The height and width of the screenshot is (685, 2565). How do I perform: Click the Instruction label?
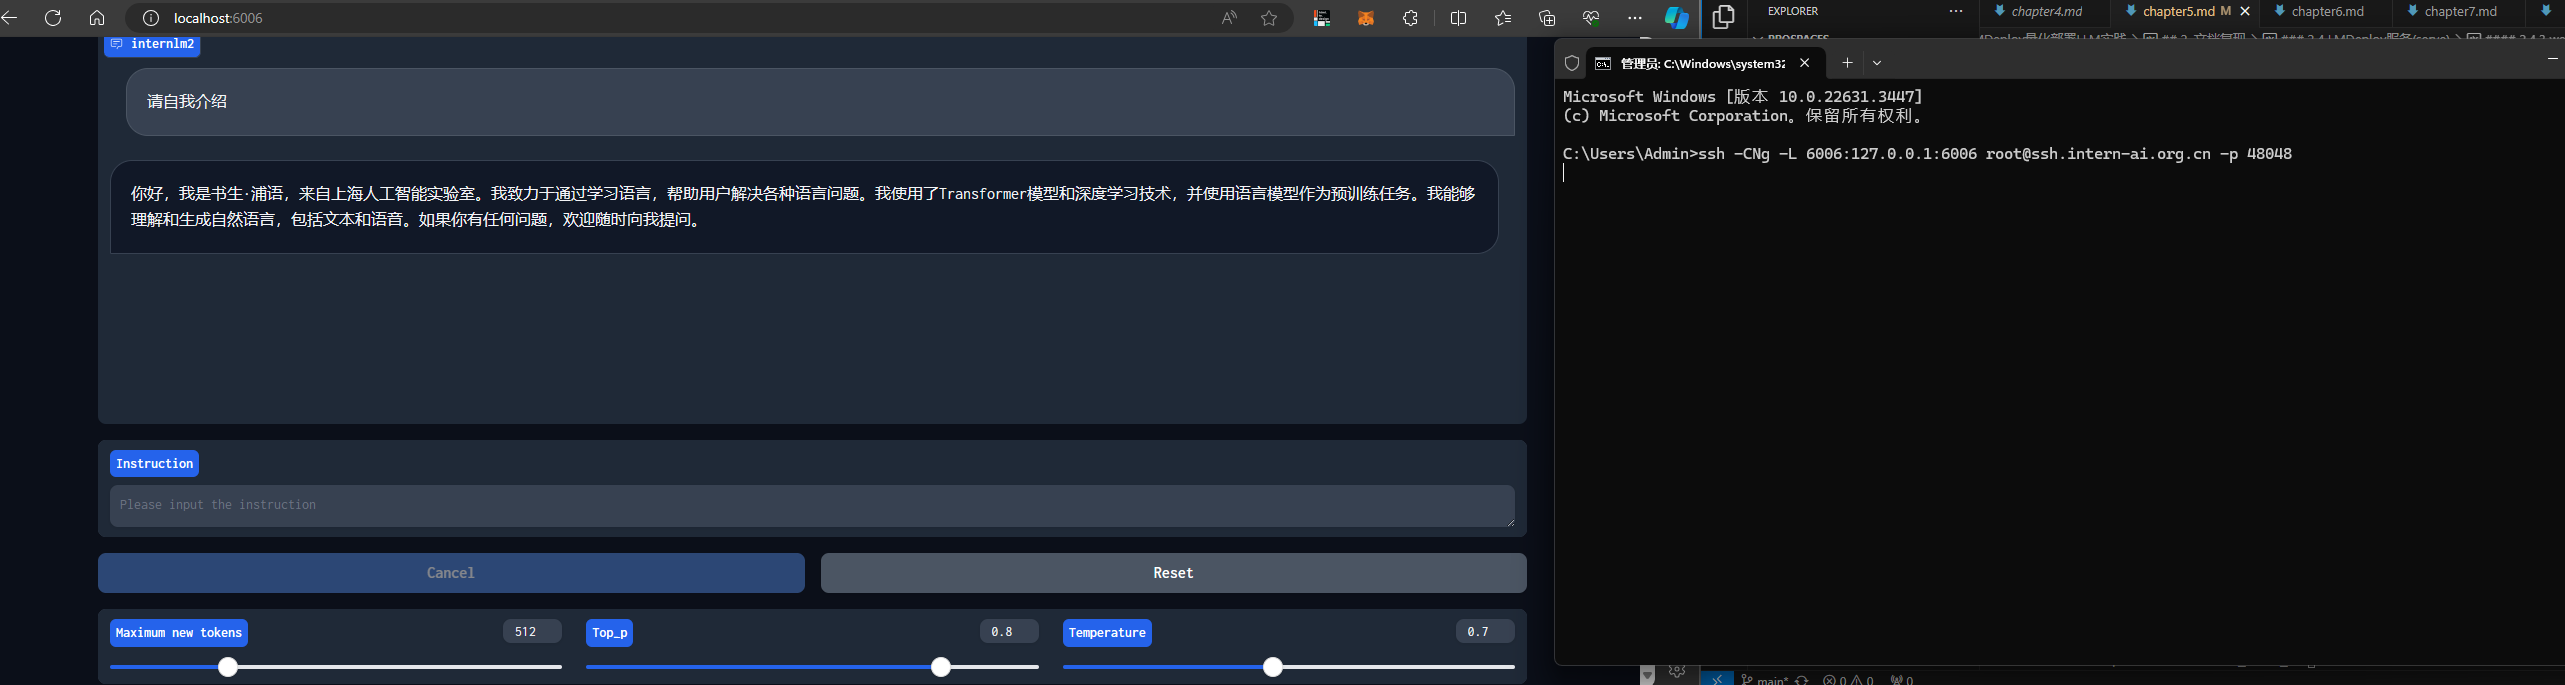click(154, 464)
